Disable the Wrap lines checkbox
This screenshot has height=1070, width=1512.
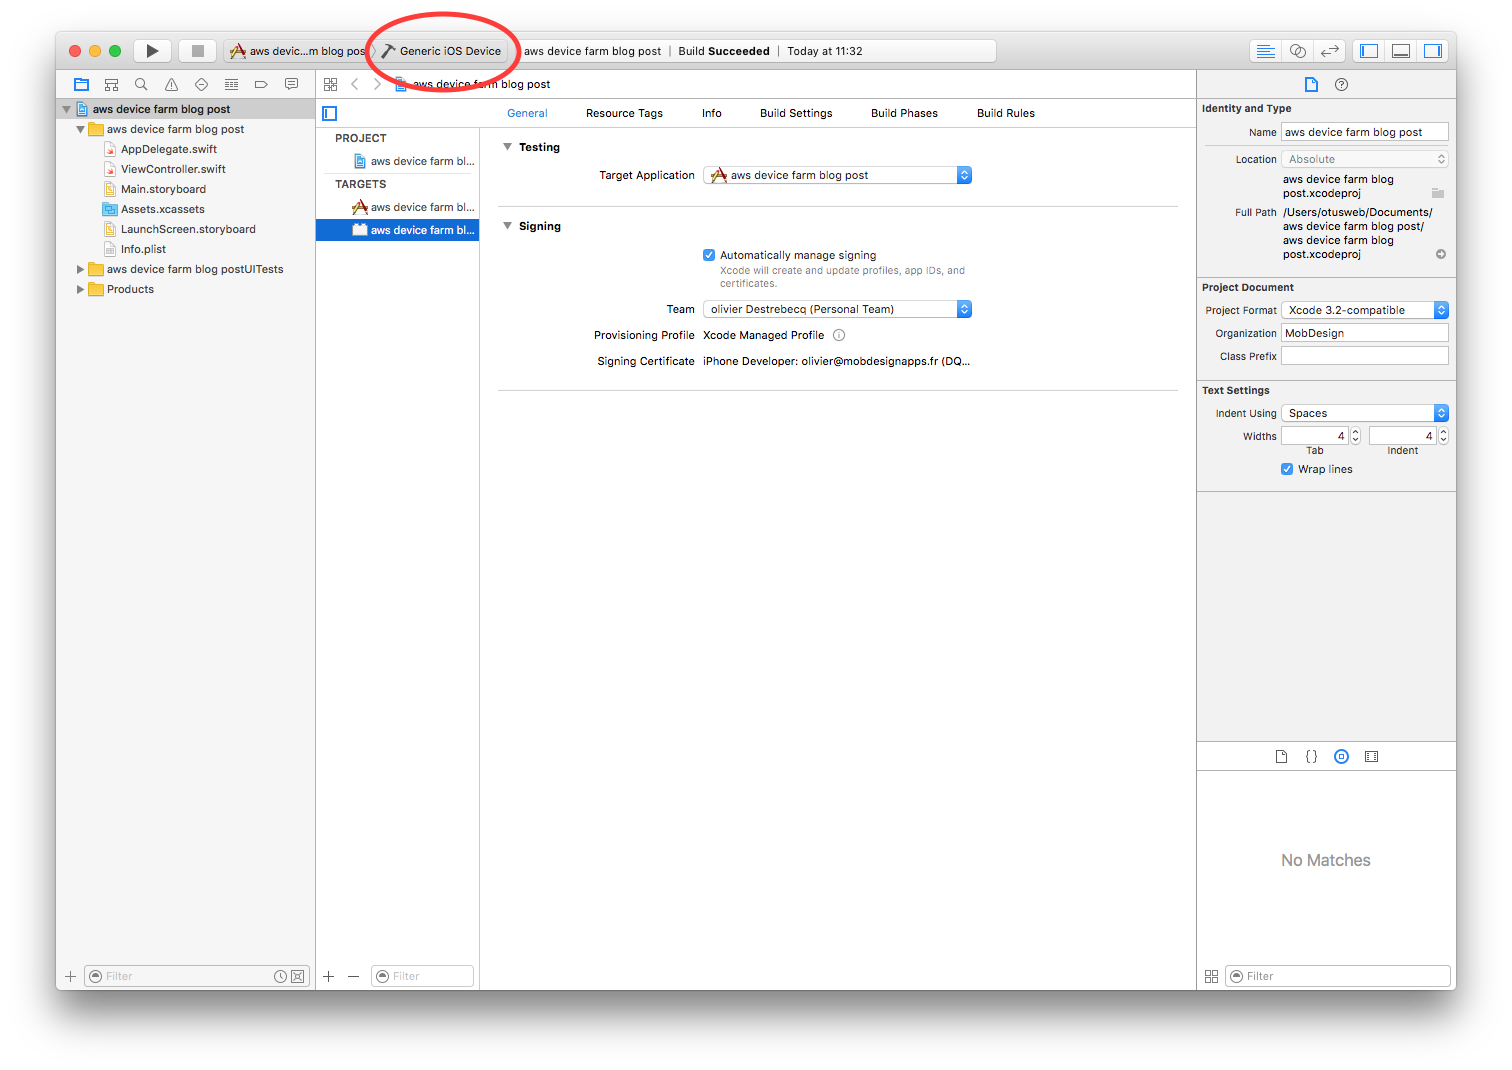pyautogui.click(x=1287, y=469)
